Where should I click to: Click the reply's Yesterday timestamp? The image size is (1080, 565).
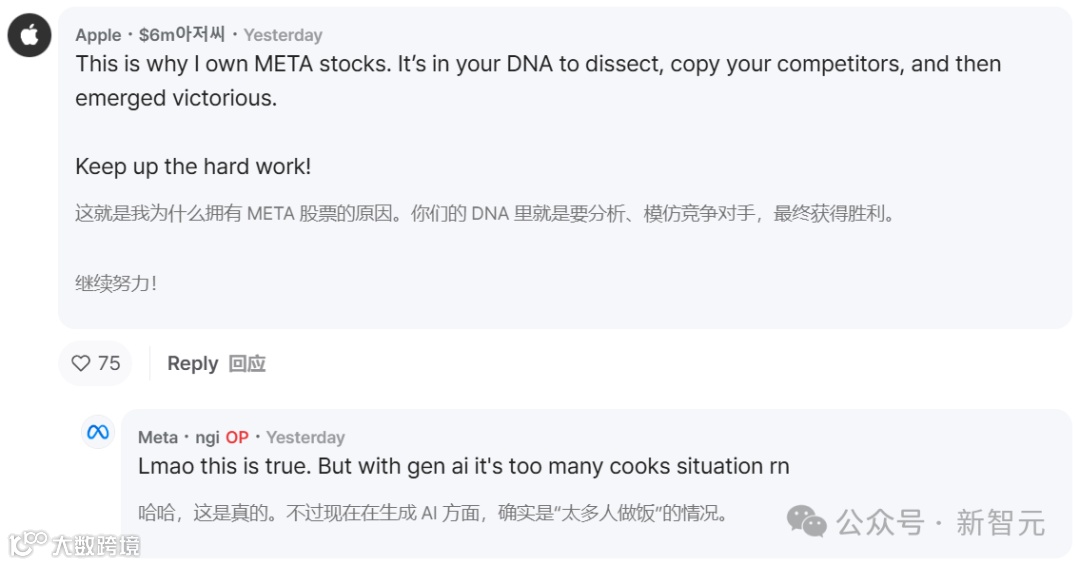305,437
